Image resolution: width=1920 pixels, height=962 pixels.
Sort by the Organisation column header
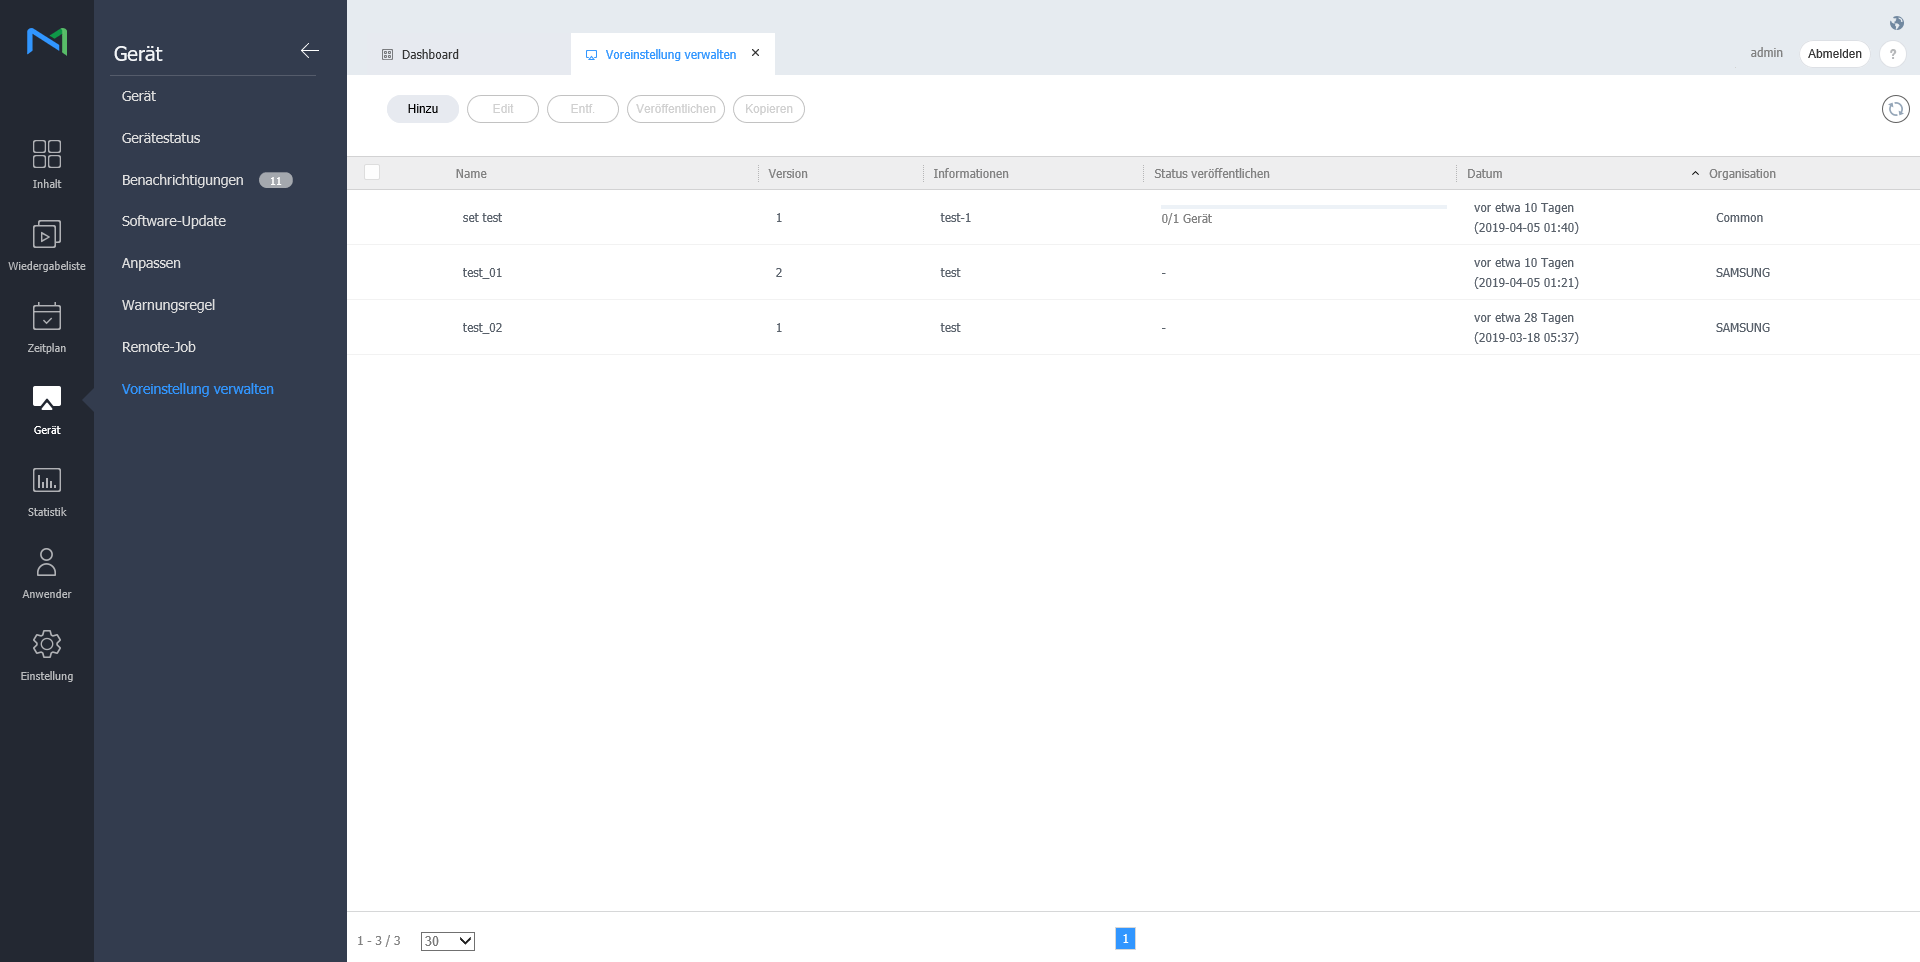1741,174
